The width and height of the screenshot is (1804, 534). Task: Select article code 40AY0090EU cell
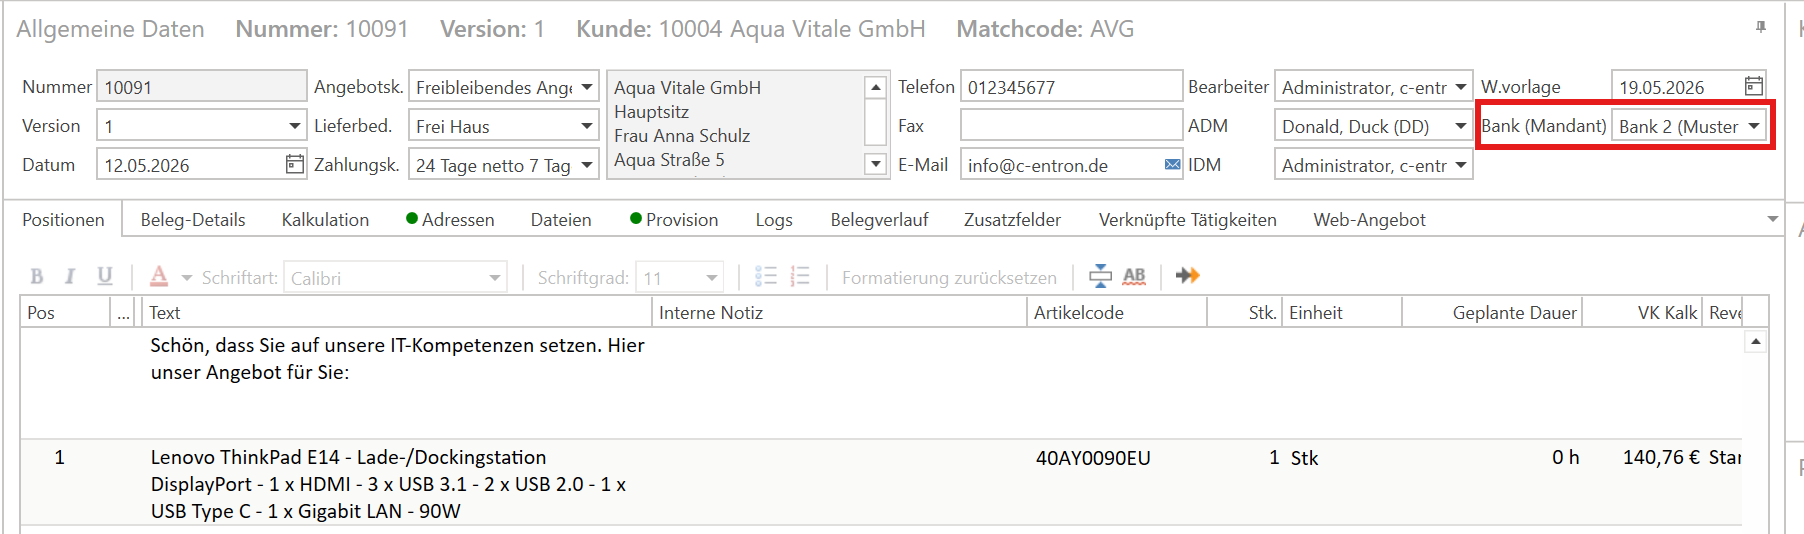(x=1093, y=458)
